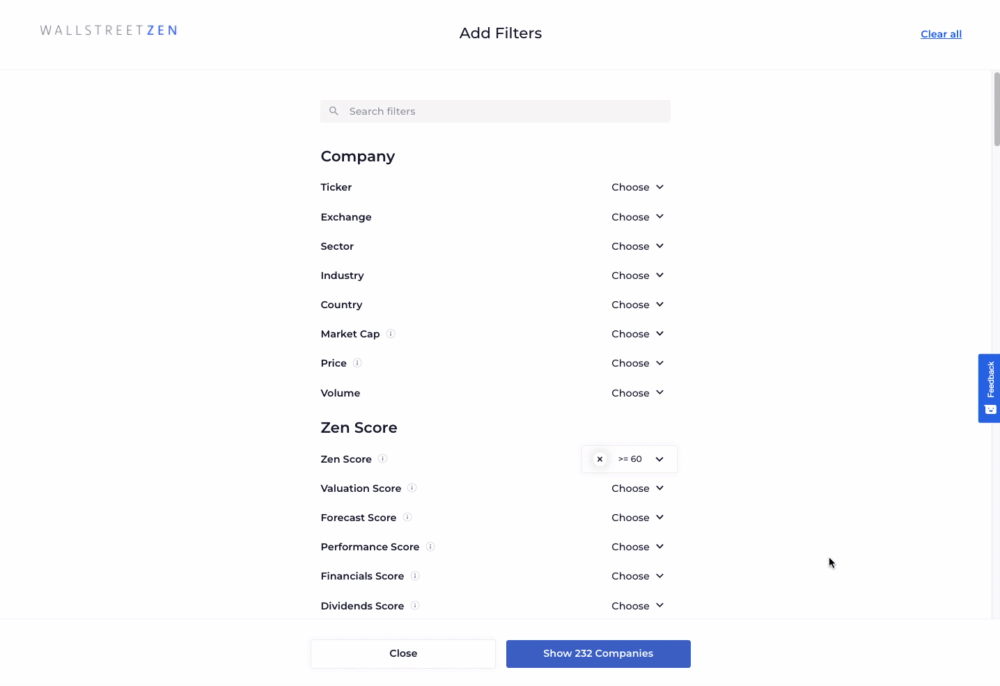Click the Zen Score info icon
Image resolution: width=1000 pixels, height=686 pixels.
coord(382,458)
